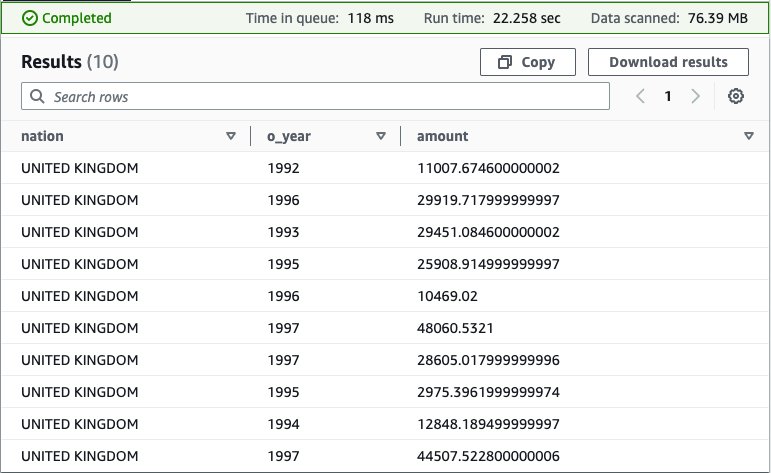Click the Run time value 22.258 sec
This screenshot has height=473, width=771.
pyautogui.click(x=527, y=18)
